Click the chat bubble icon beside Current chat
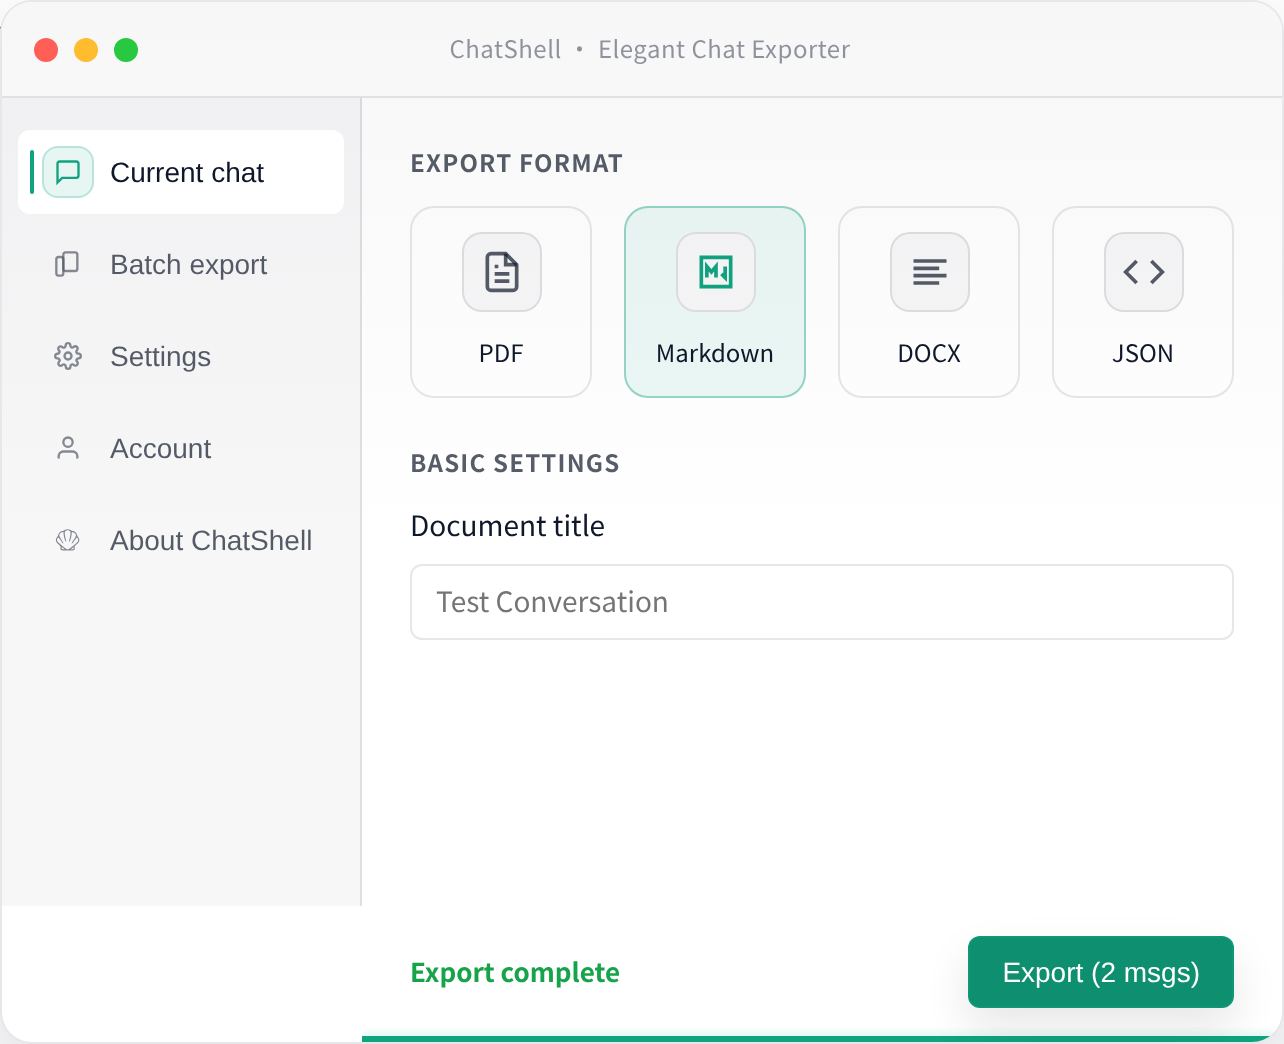Image resolution: width=1284 pixels, height=1044 pixels. [67, 172]
